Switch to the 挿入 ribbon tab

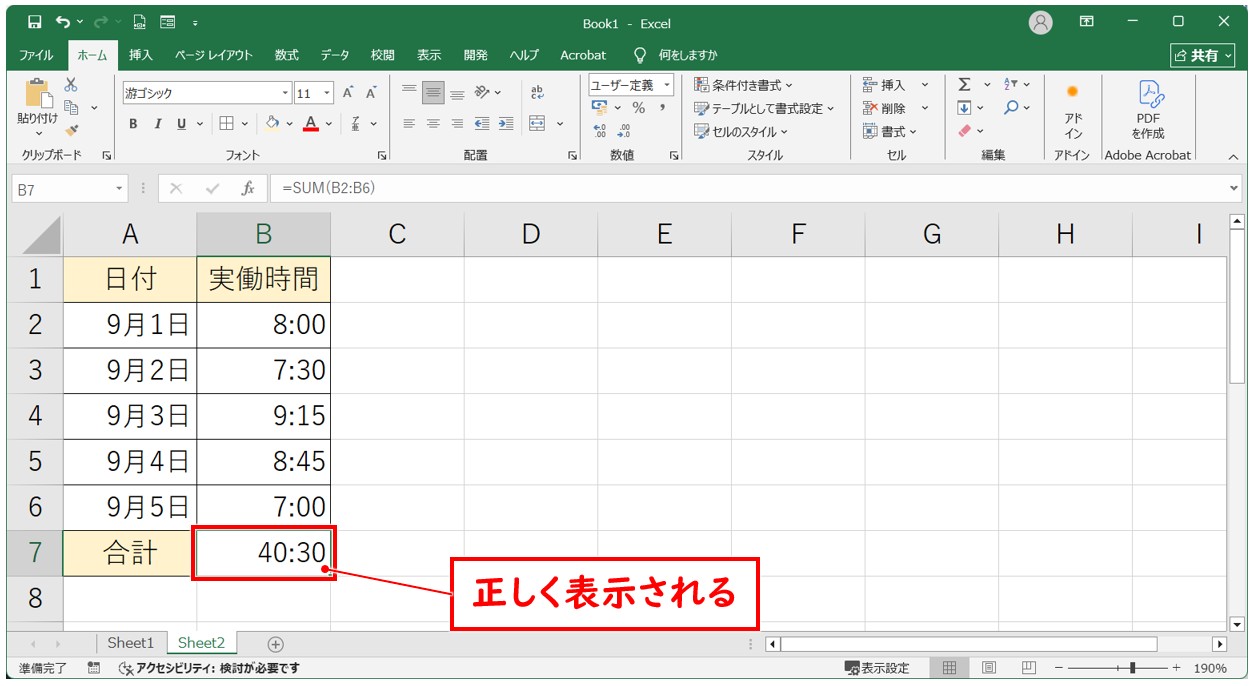tap(141, 55)
